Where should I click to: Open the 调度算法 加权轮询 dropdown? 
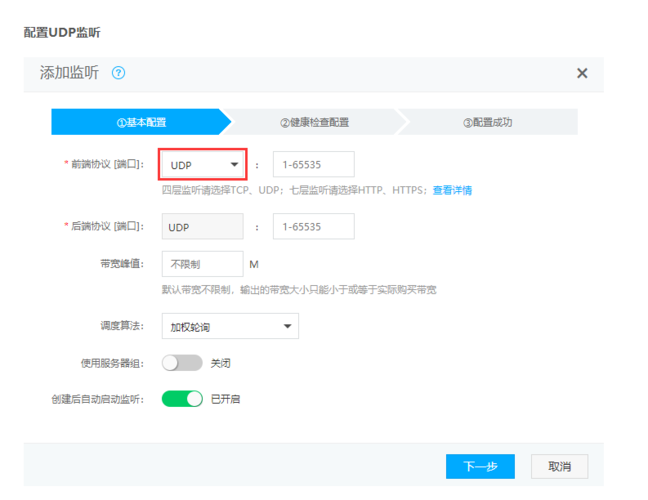click(230, 326)
